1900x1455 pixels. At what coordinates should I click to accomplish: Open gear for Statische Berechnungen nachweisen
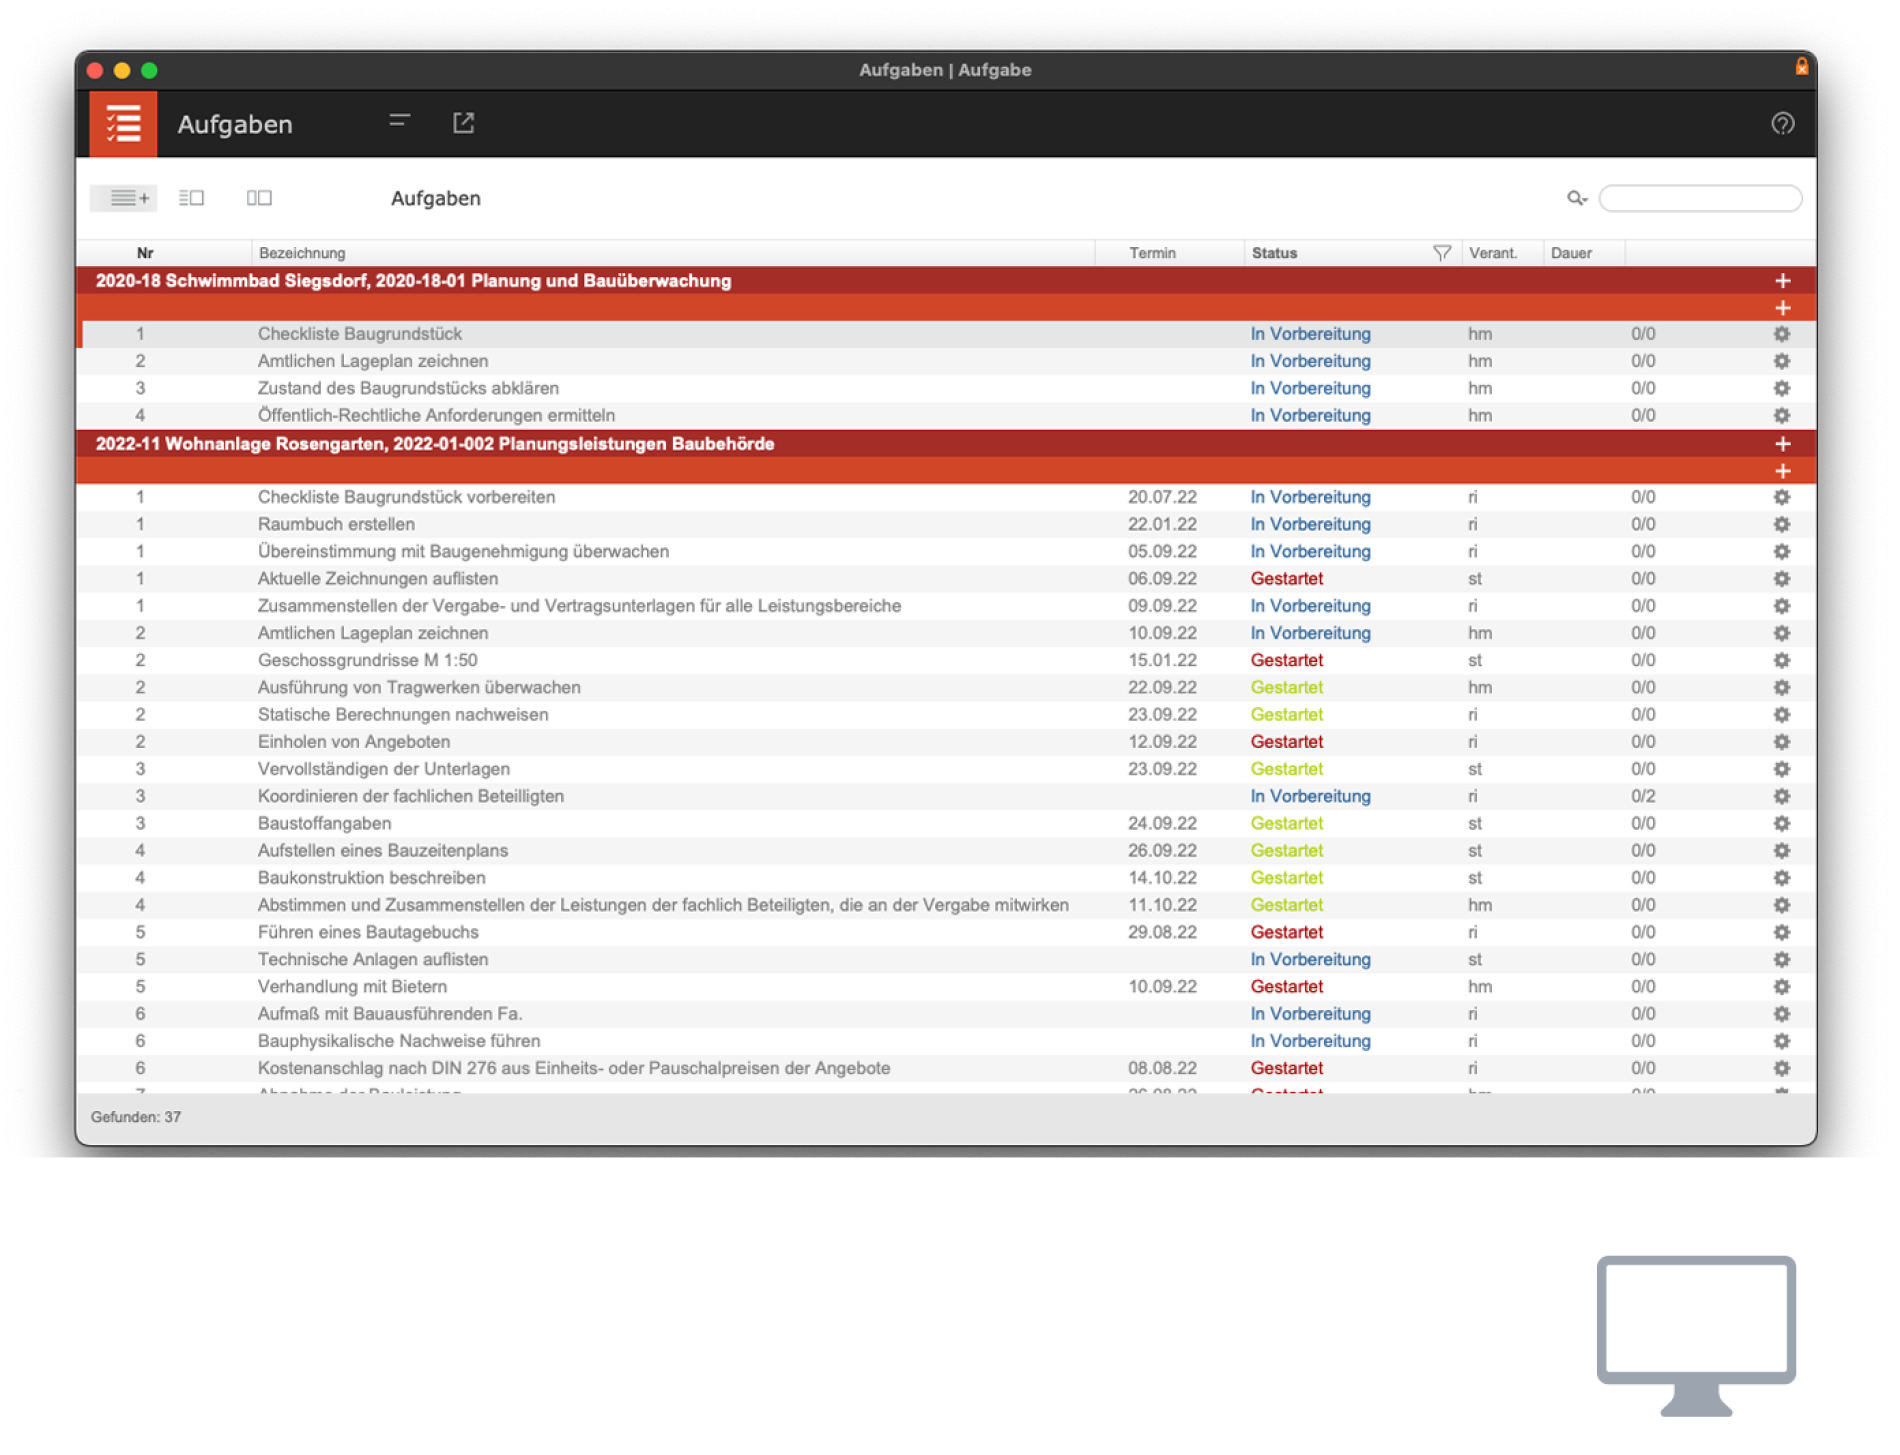1782,715
